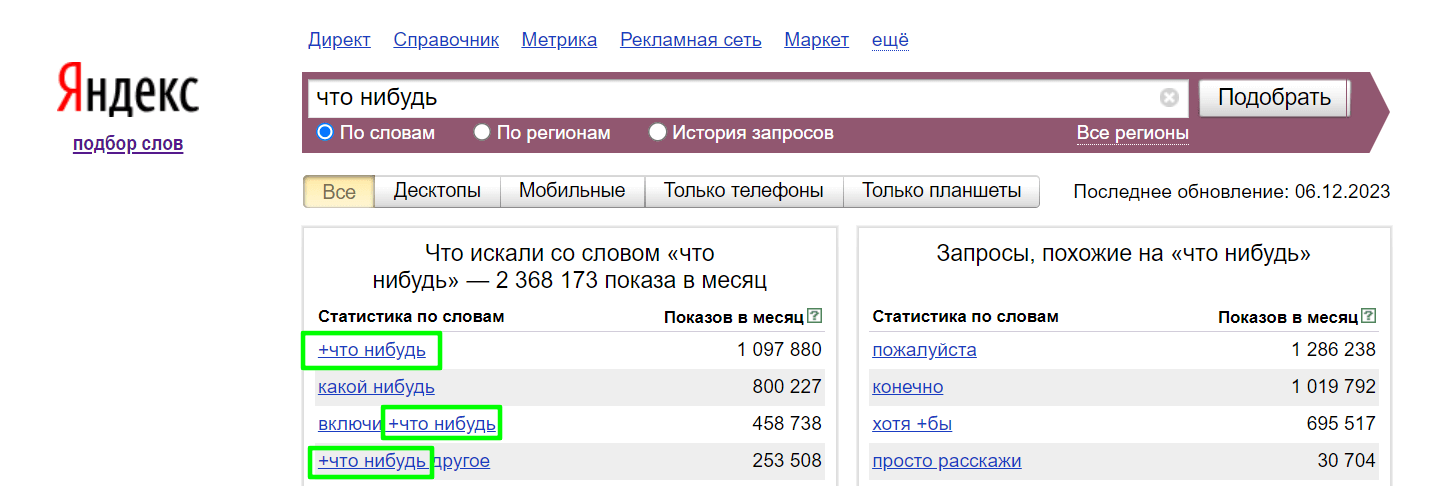
Task: Open help icon beside left Показов в месяц
Action: (x=815, y=316)
